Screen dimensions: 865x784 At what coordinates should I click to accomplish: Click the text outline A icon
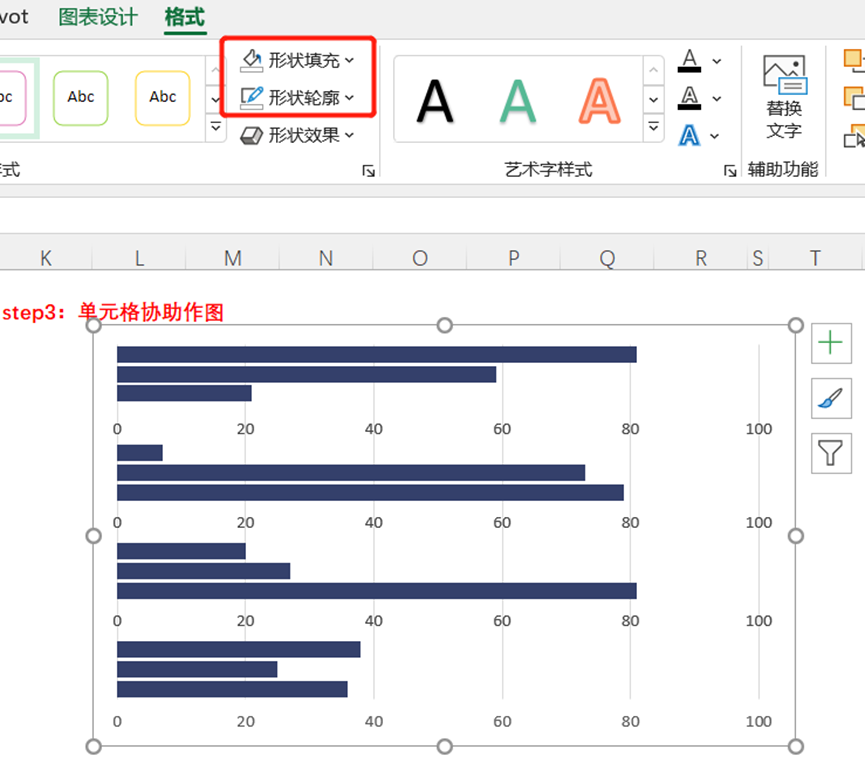point(690,98)
